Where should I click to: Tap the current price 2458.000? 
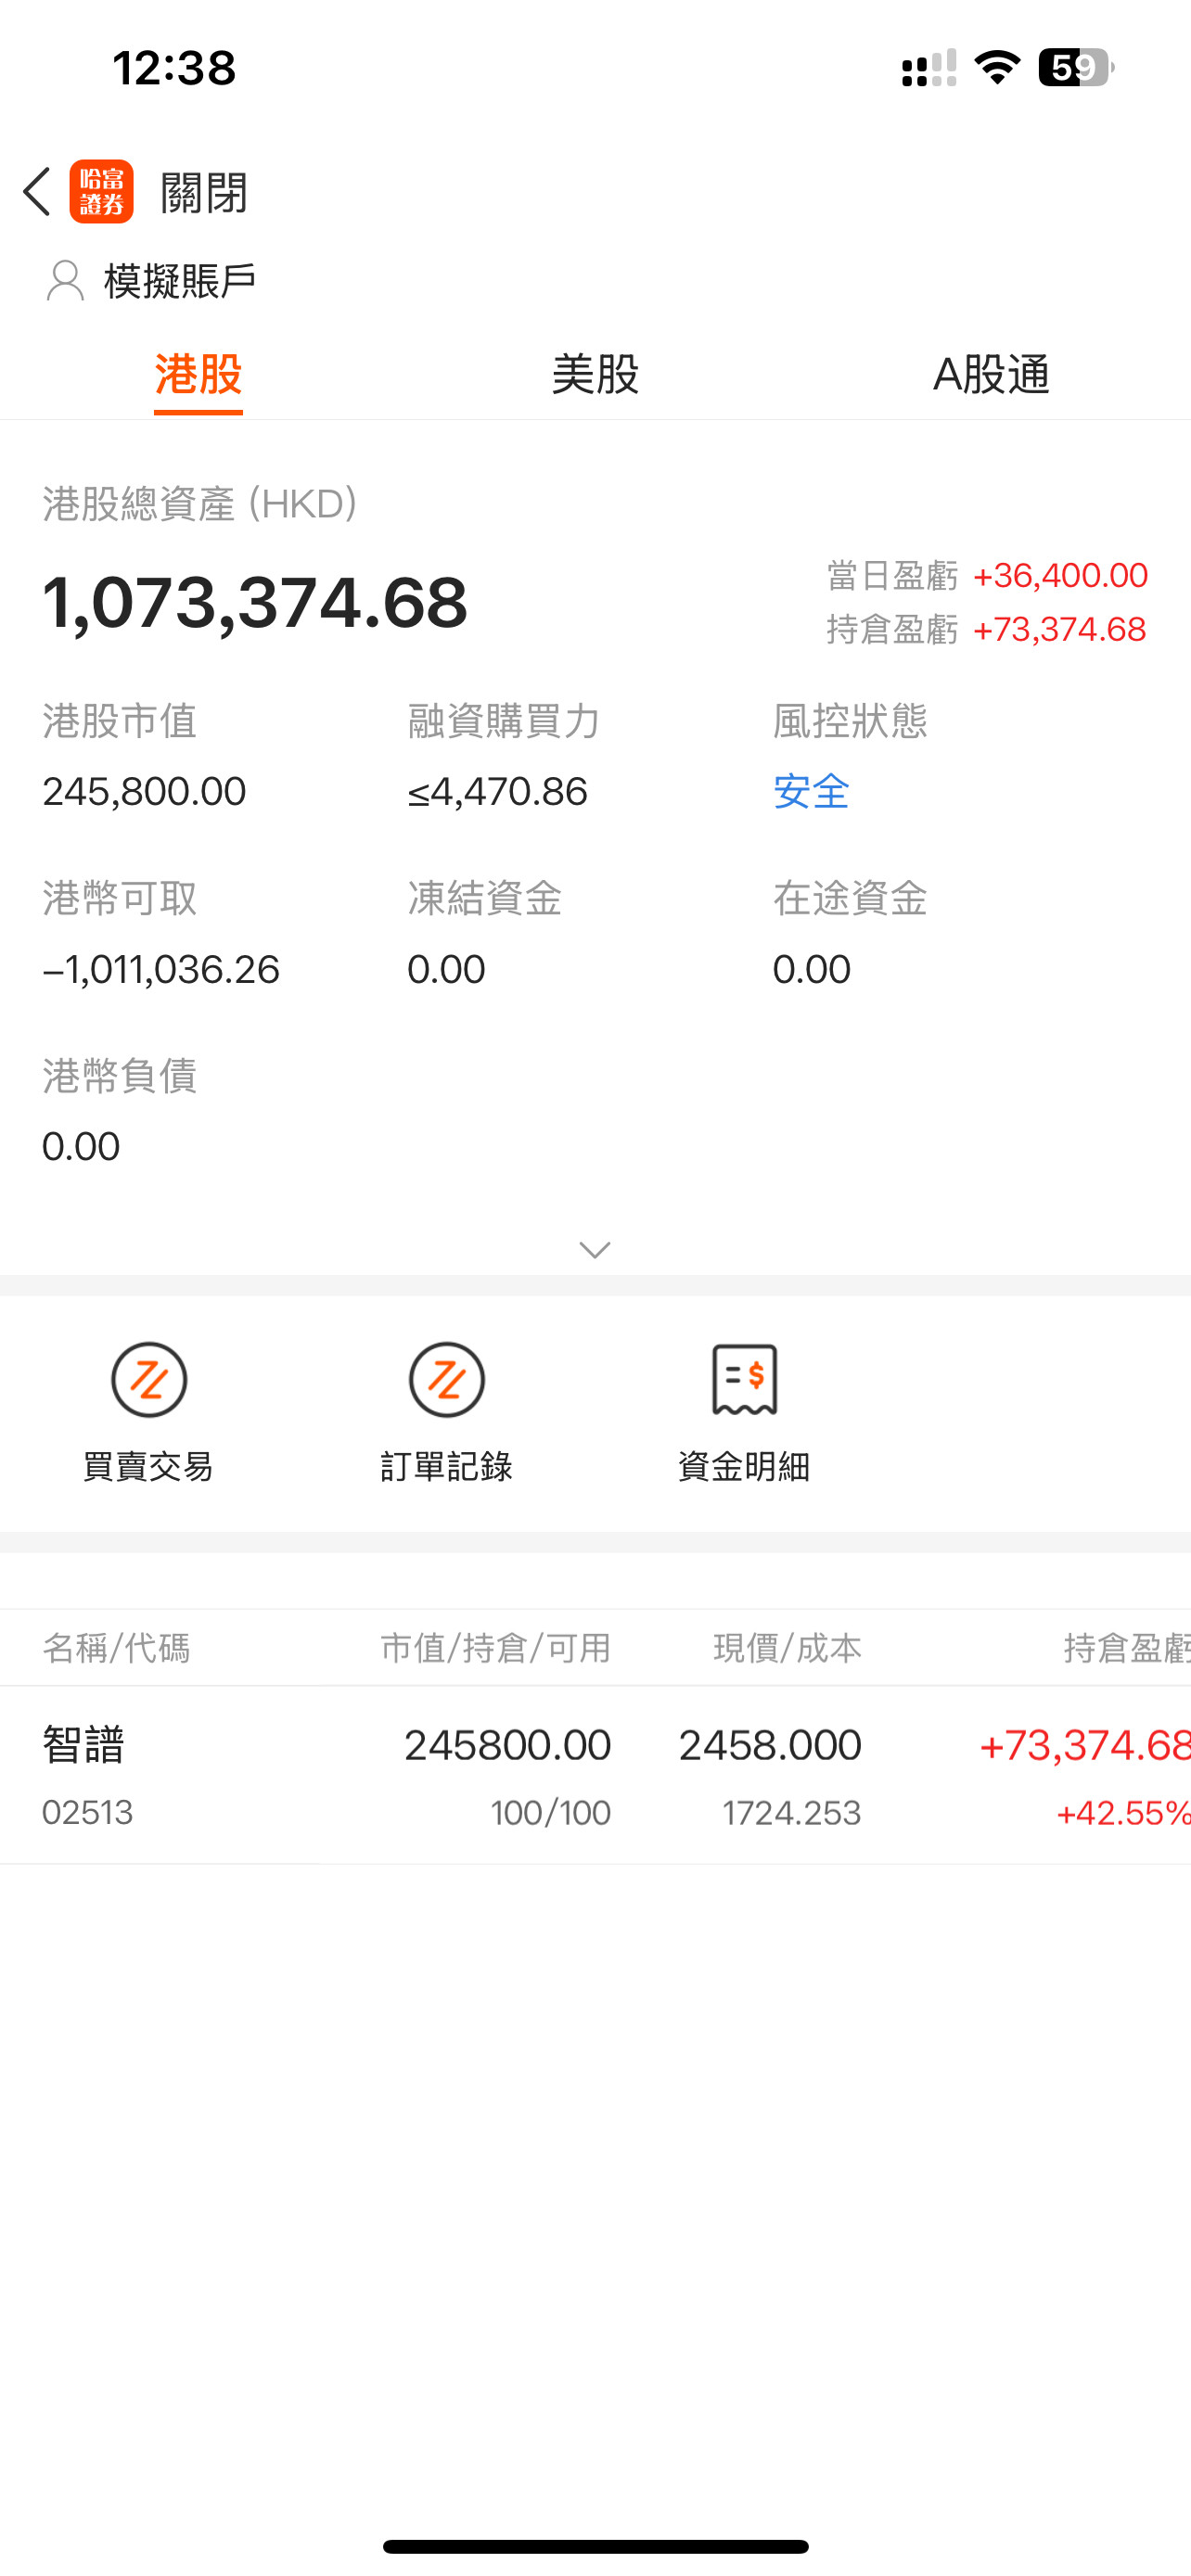click(x=770, y=1745)
